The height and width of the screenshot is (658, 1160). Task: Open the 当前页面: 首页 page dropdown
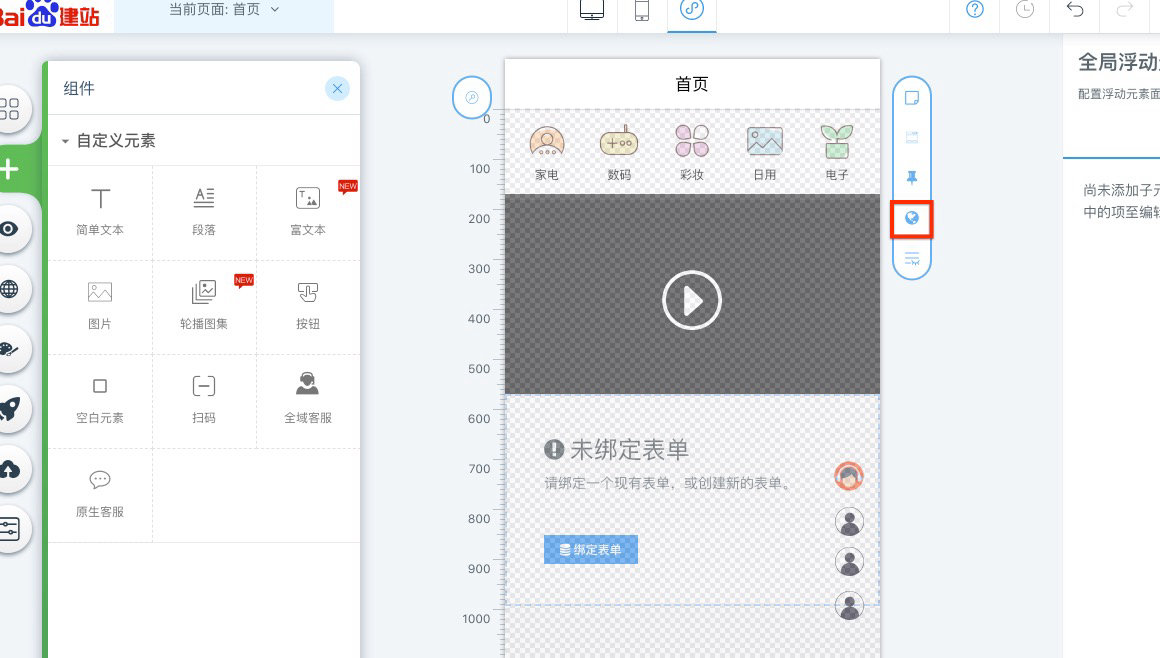pos(224,10)
